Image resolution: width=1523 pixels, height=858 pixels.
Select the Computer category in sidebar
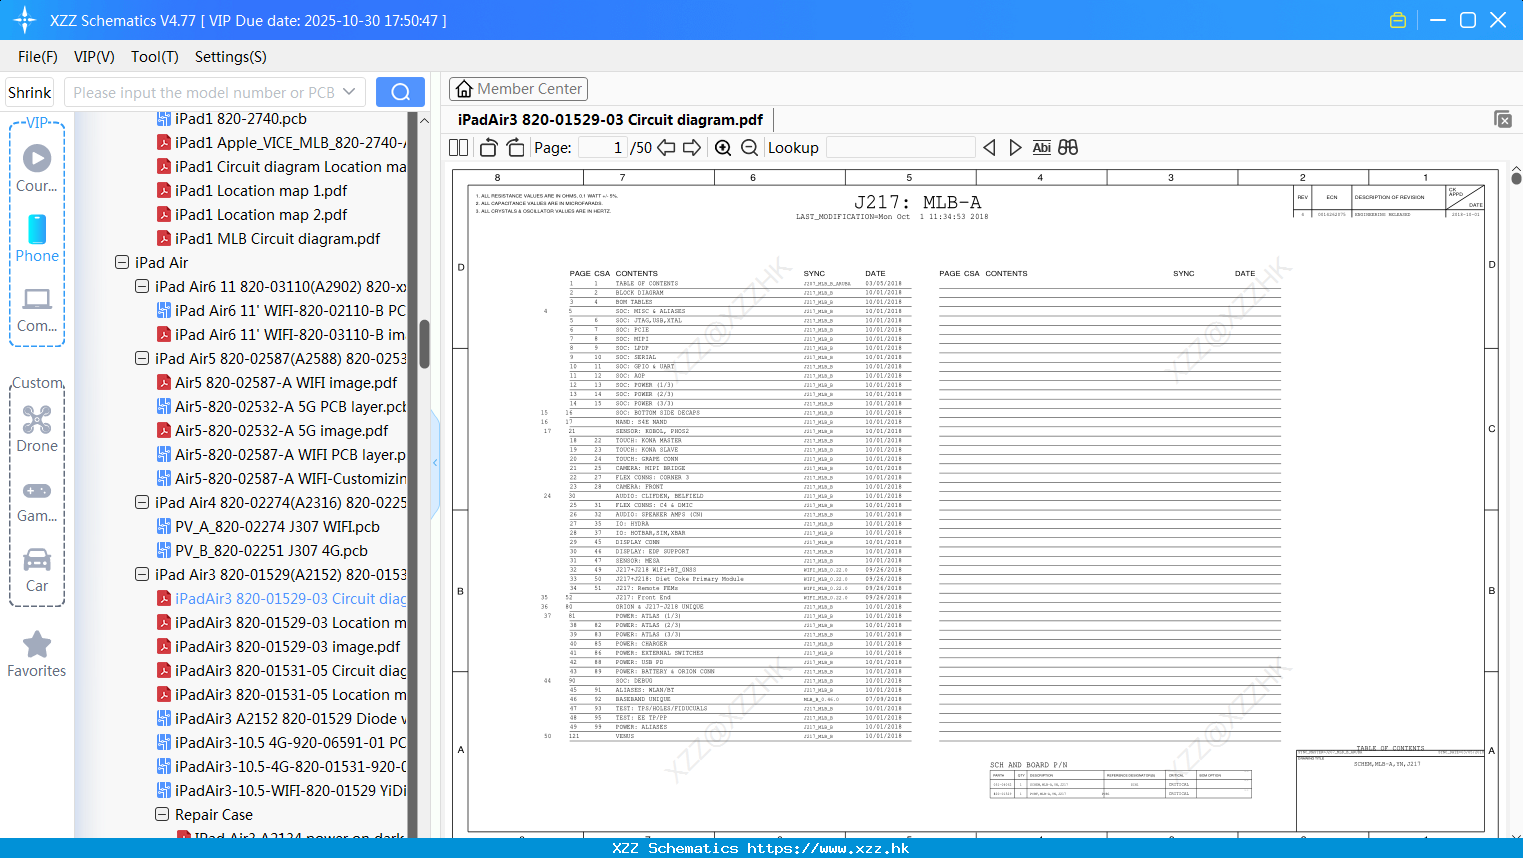pos(37,310)
